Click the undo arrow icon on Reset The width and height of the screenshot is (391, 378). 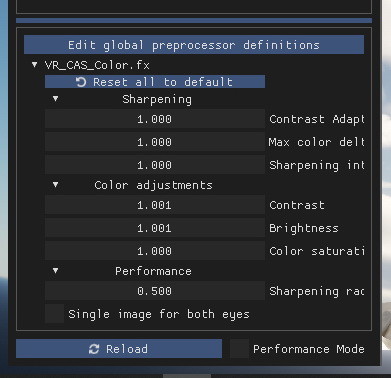click(81, 82)
